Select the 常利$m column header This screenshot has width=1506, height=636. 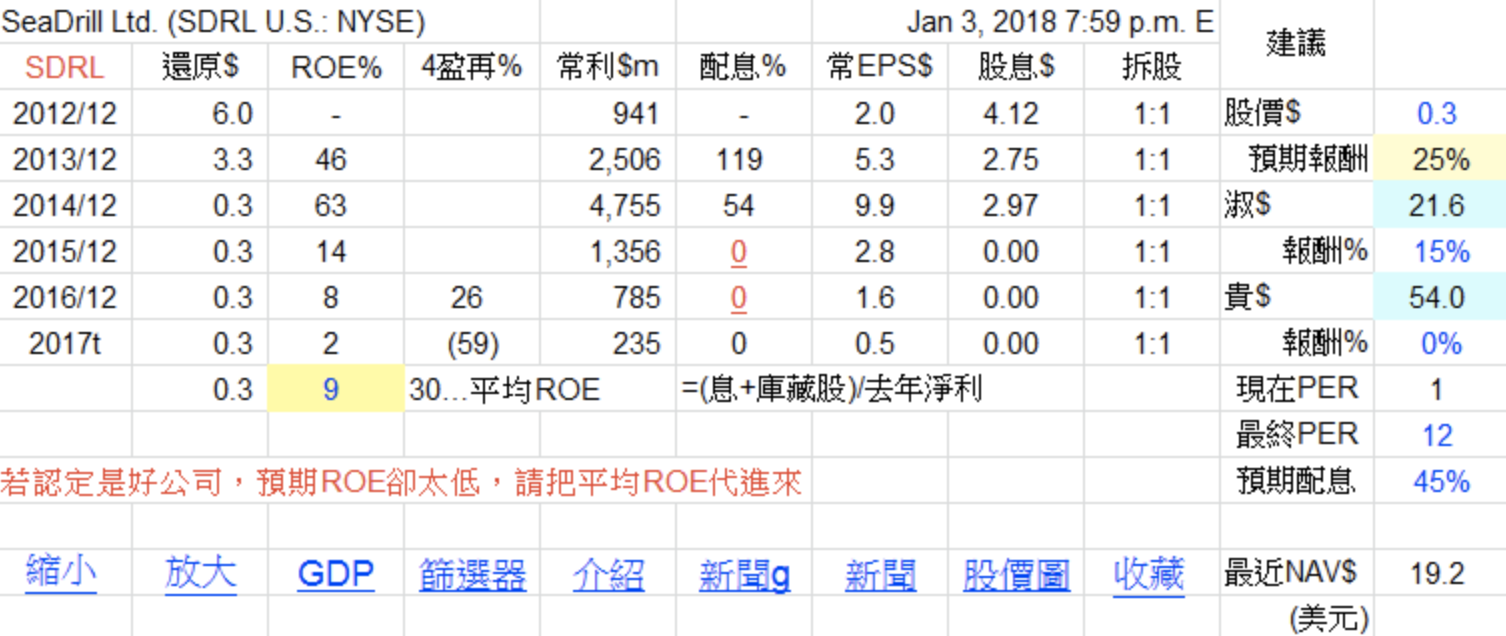(608, 67)
